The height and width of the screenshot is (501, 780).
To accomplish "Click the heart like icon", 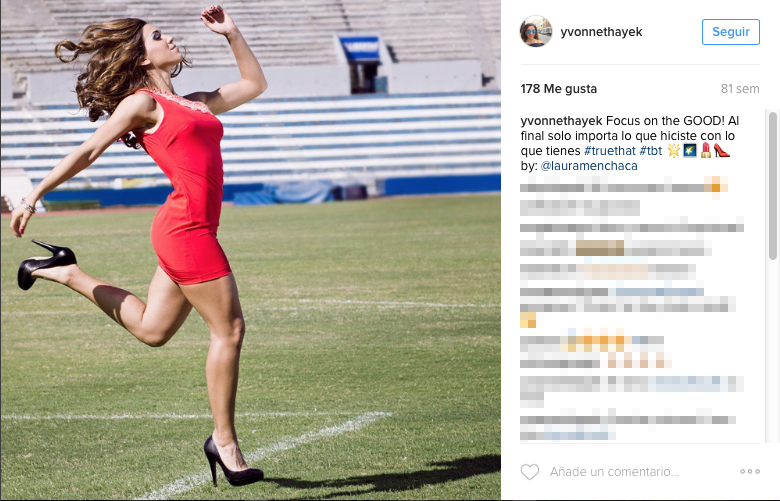I will (x=530, y=472).
